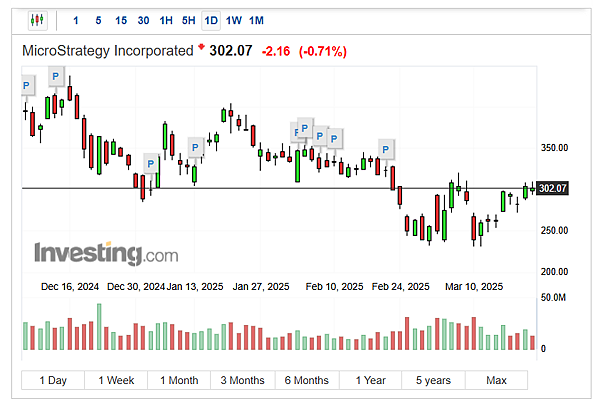Click the 200.00 price axis label
The image size is (600, 409).
(x=554, y=272)
